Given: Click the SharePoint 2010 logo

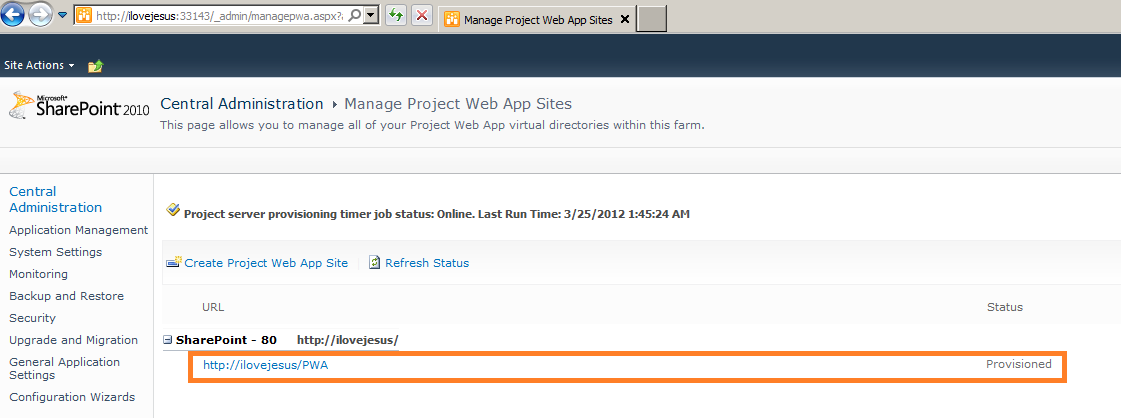Looking at the screenshot, I should click(78, 107).
